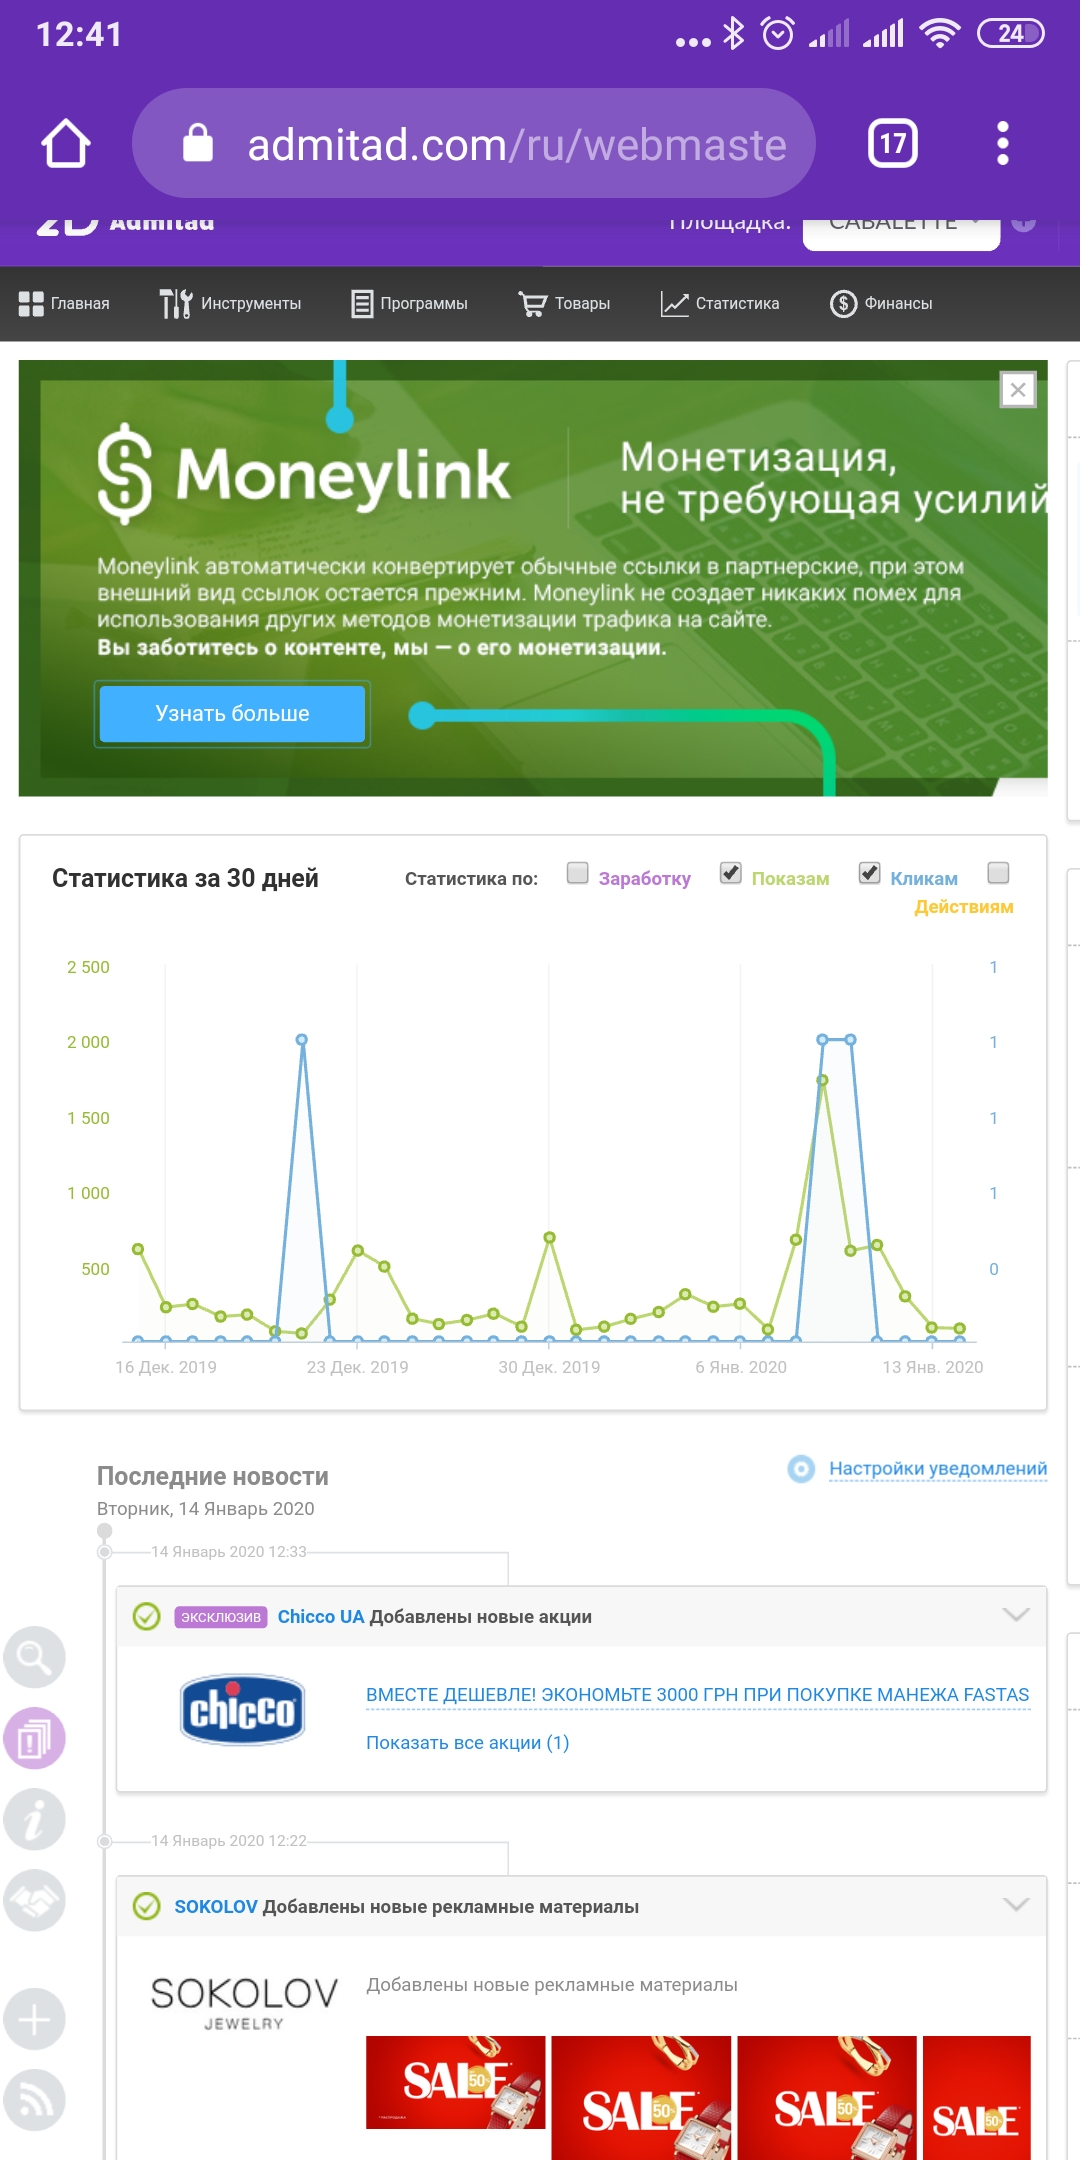
Task: Collapse the Chicco UA news card
Action: pyautogui.click(x=1016, y=1615)
